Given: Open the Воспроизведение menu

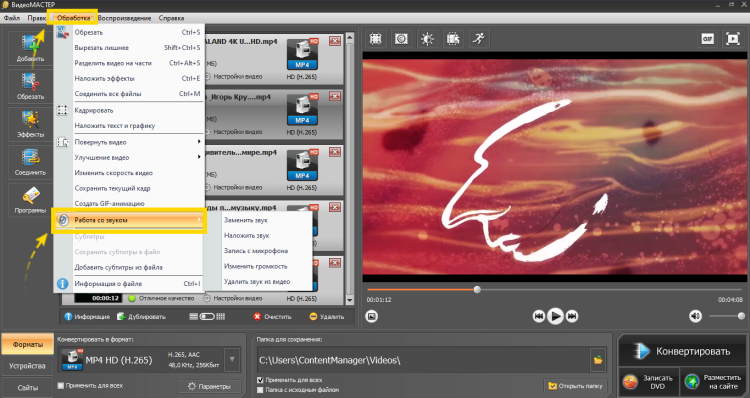Looking at the screenshot, I should (124, 18).
